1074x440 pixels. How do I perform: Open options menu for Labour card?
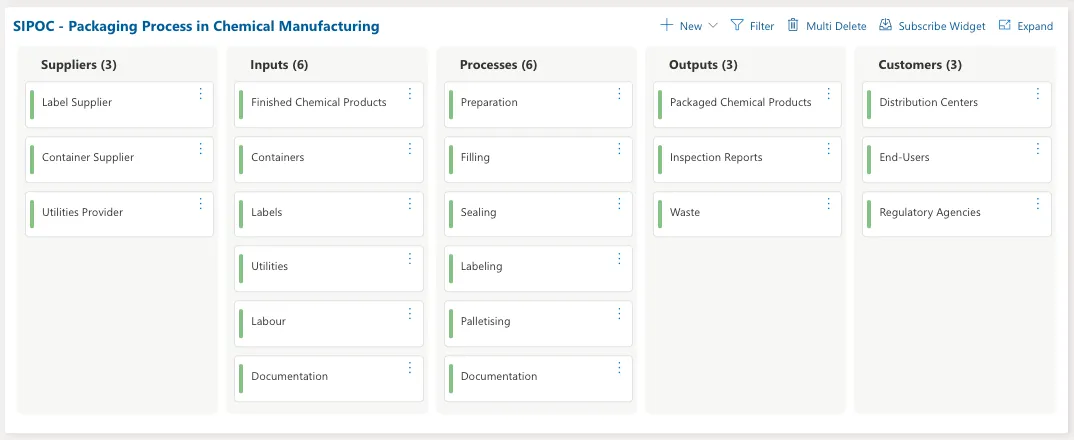click(x=410, y=313)
